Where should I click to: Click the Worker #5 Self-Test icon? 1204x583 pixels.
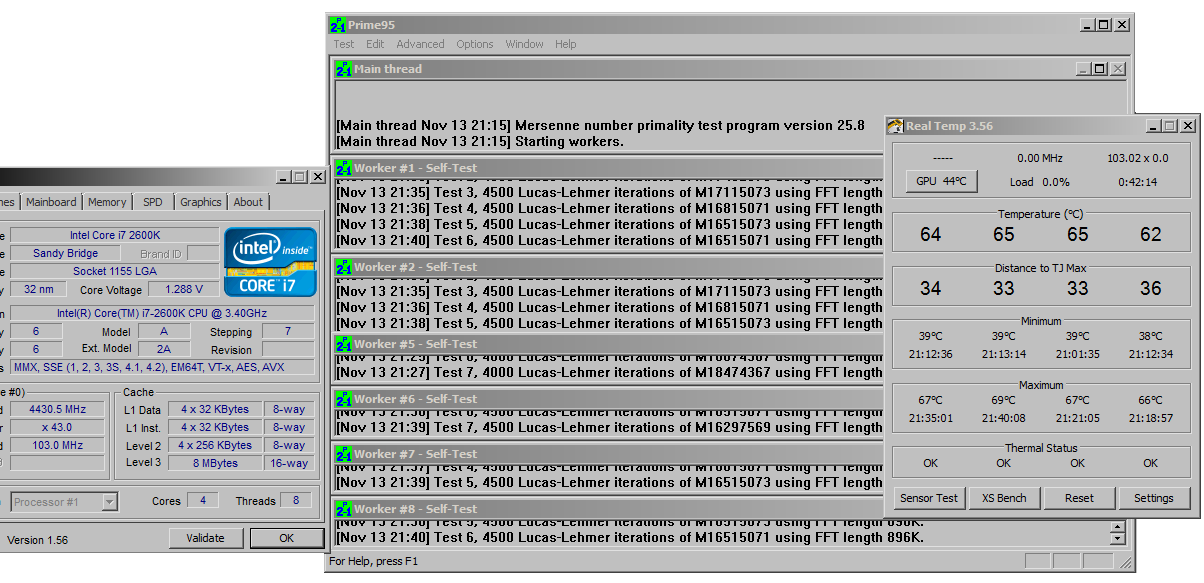(344, 344)
